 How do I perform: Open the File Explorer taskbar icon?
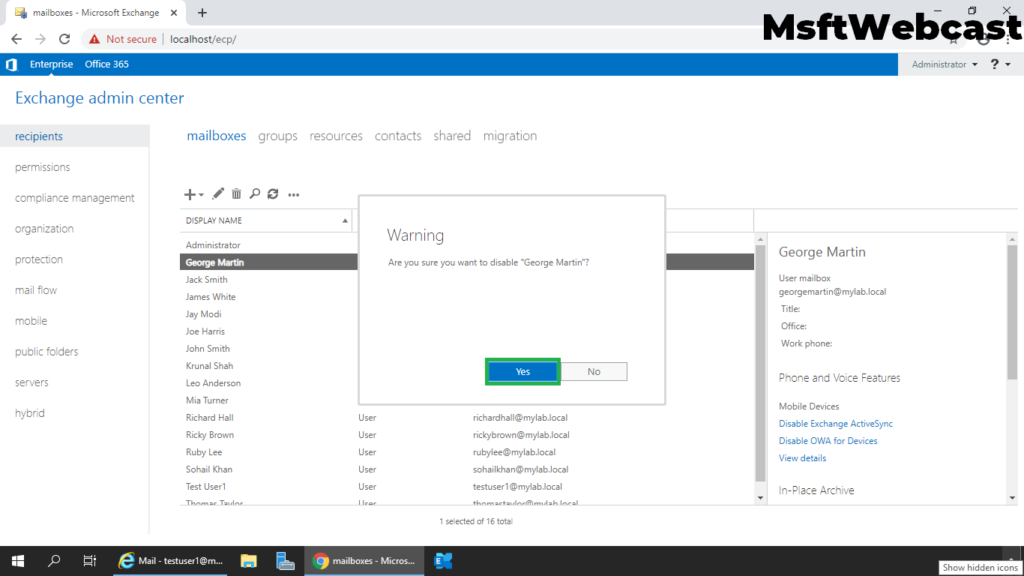point(249,561)
